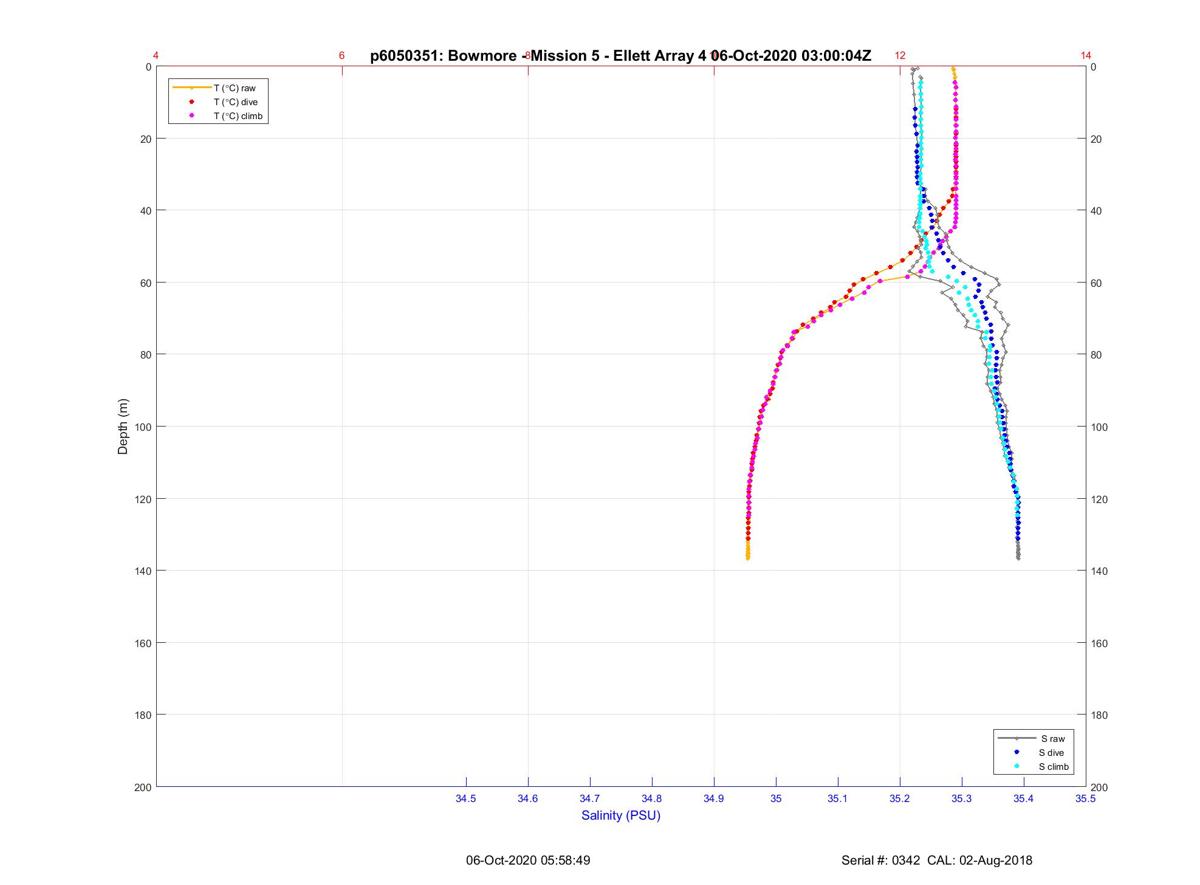Select the 'T (°C) climb' legend label
1200x885 pixels.
[x=238, y=116]
